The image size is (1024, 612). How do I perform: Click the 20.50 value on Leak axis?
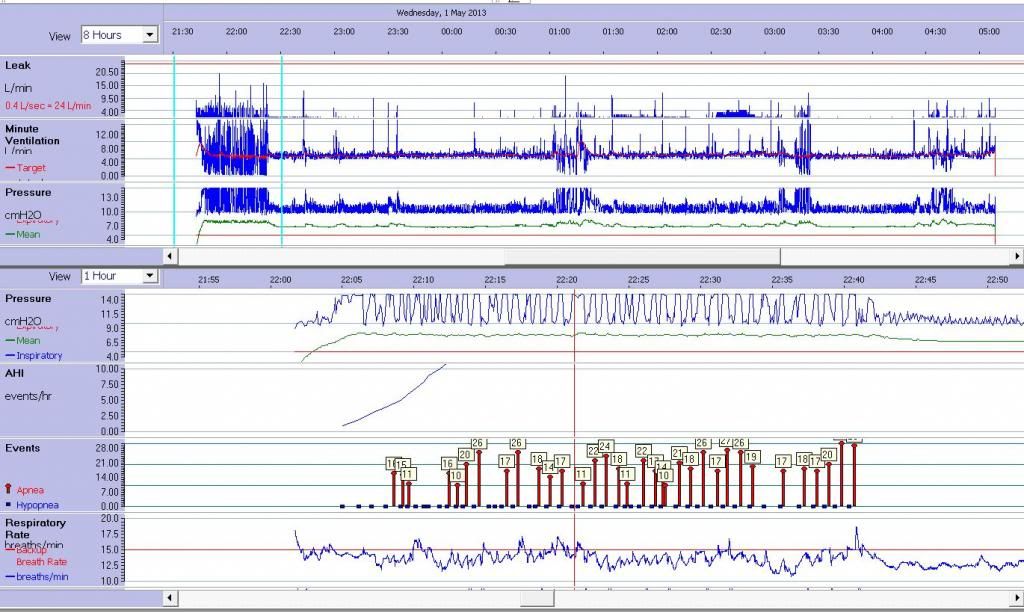pyautogui.click(x=107, y=72)
